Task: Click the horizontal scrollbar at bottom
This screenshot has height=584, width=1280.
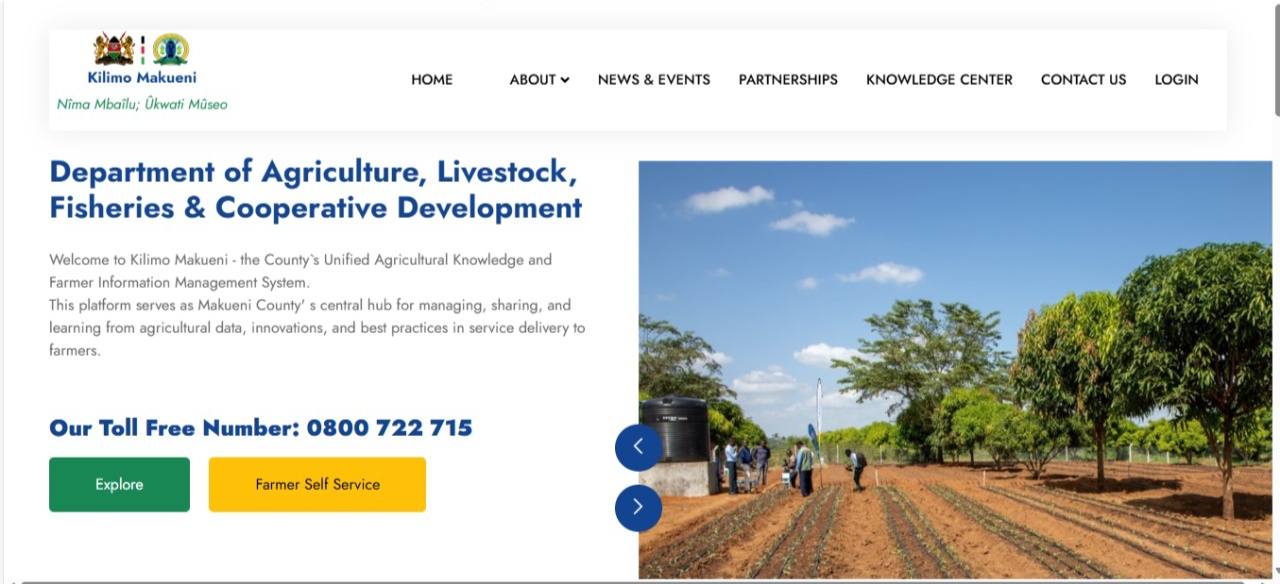Action: (x=640, y=581)
